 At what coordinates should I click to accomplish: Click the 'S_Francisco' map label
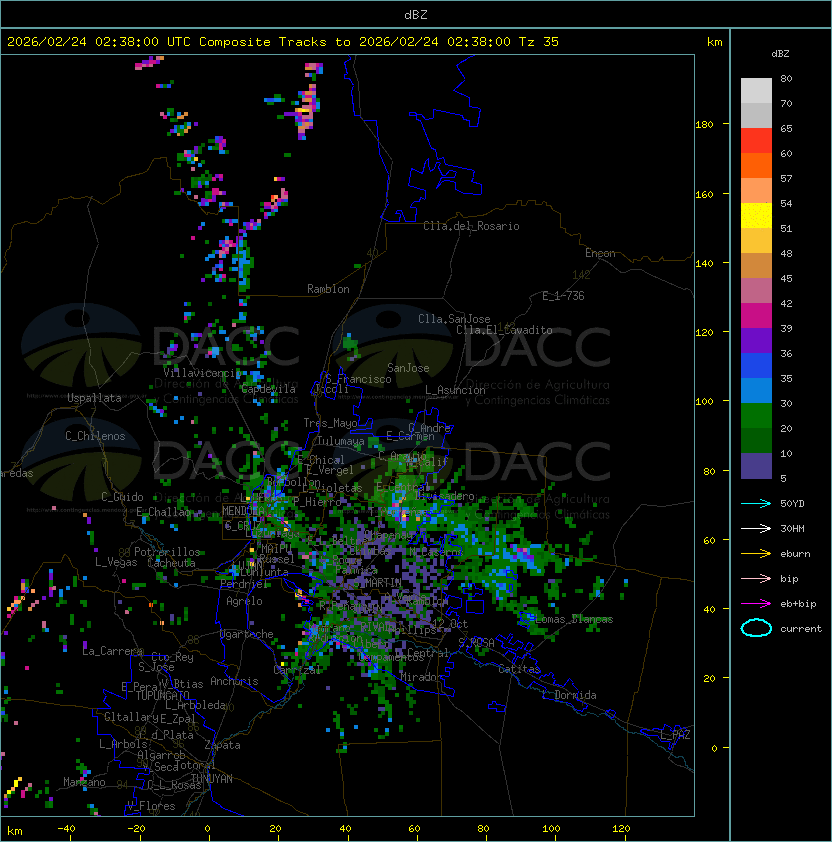[x=358, y=379]
